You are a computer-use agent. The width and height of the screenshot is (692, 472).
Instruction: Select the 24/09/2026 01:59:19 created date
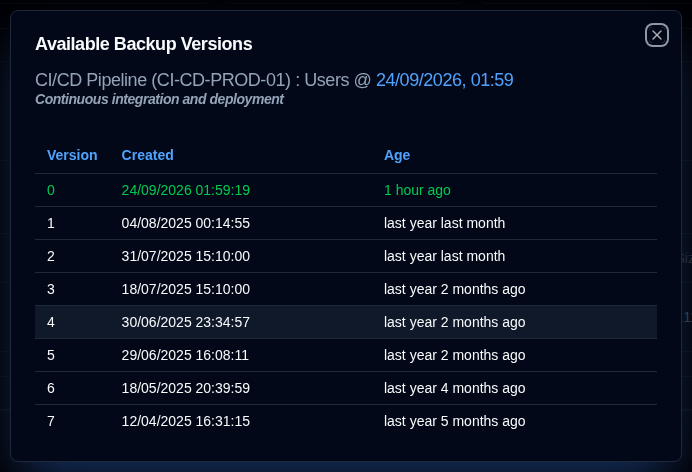tap(186, 190)
